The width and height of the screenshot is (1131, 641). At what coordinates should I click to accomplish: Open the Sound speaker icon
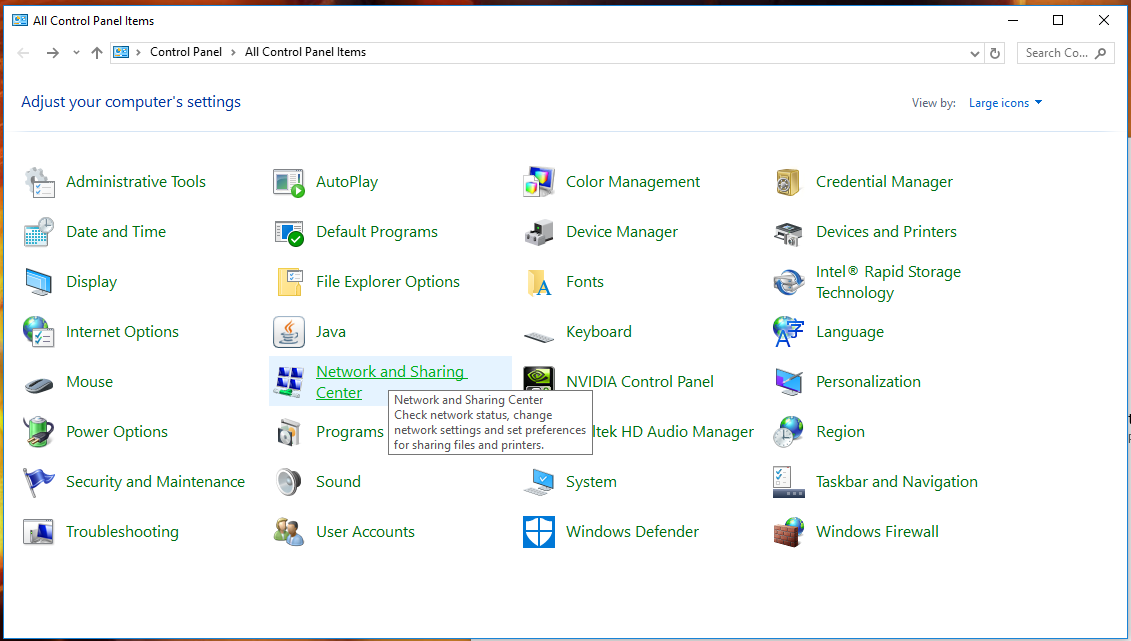289,482
